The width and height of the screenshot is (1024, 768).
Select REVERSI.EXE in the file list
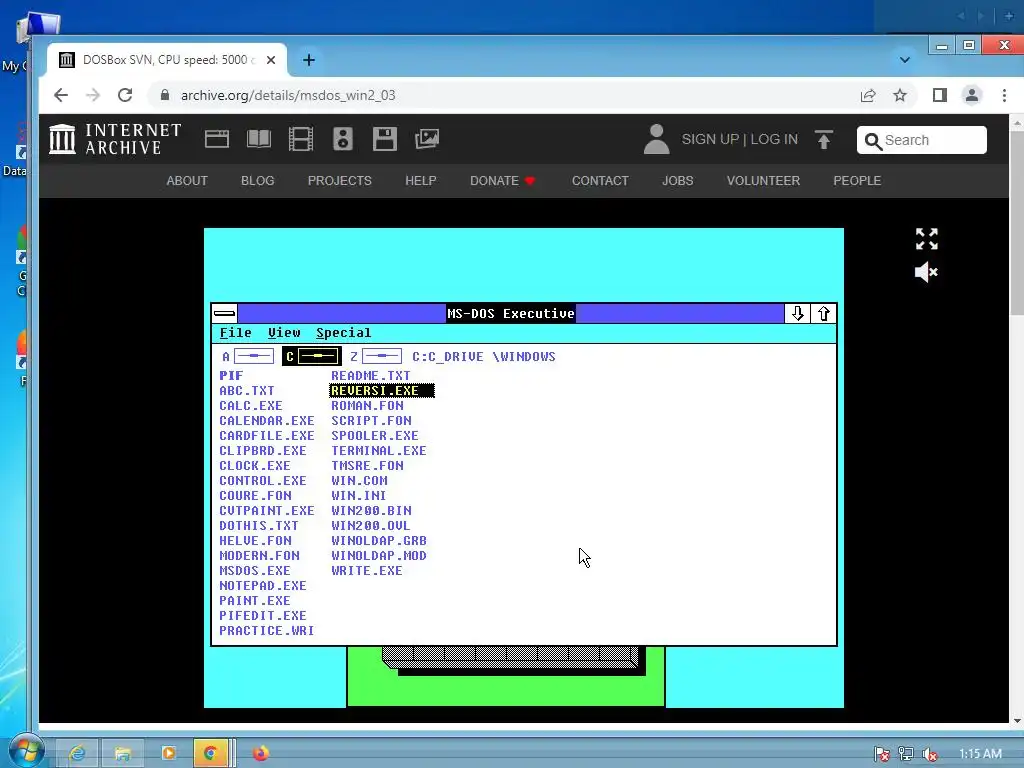(381, 391)
